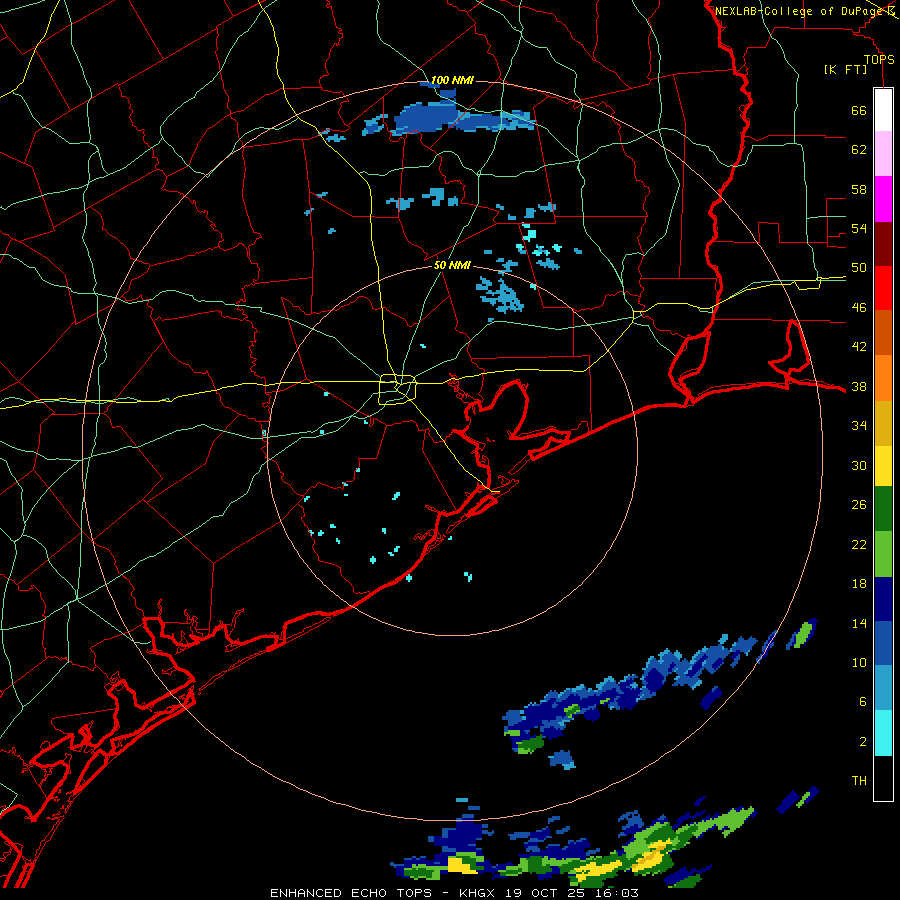
Task: Click the 10 value on the scale
Action: coord(859,662)
